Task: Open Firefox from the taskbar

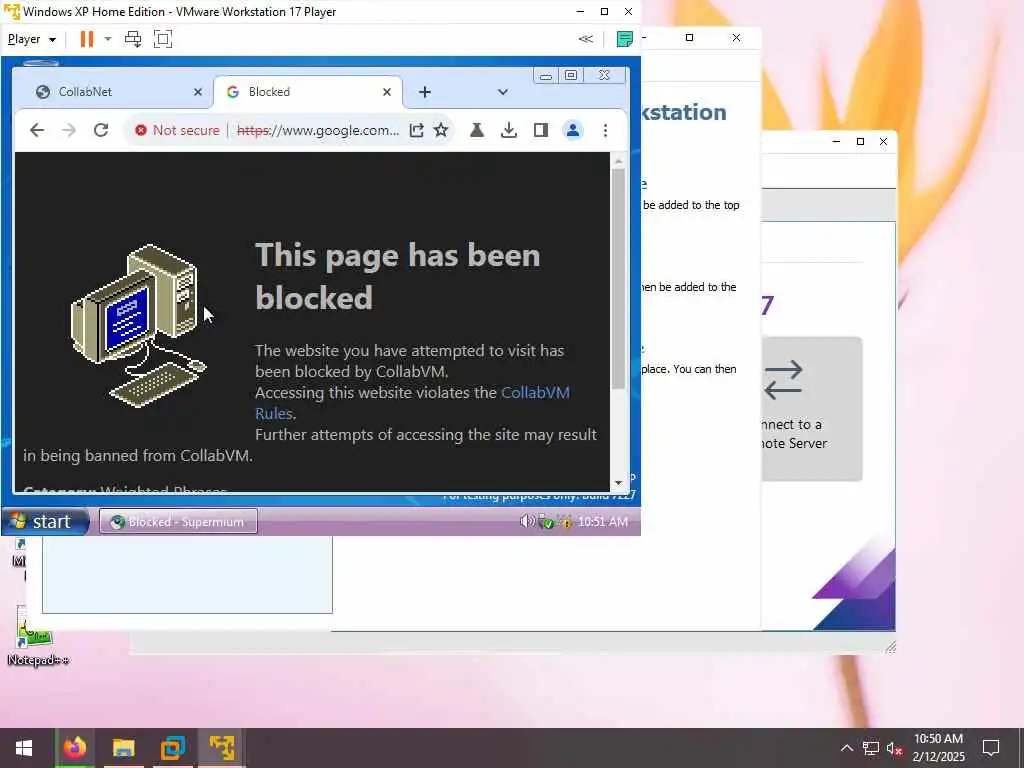Action: 74,748
